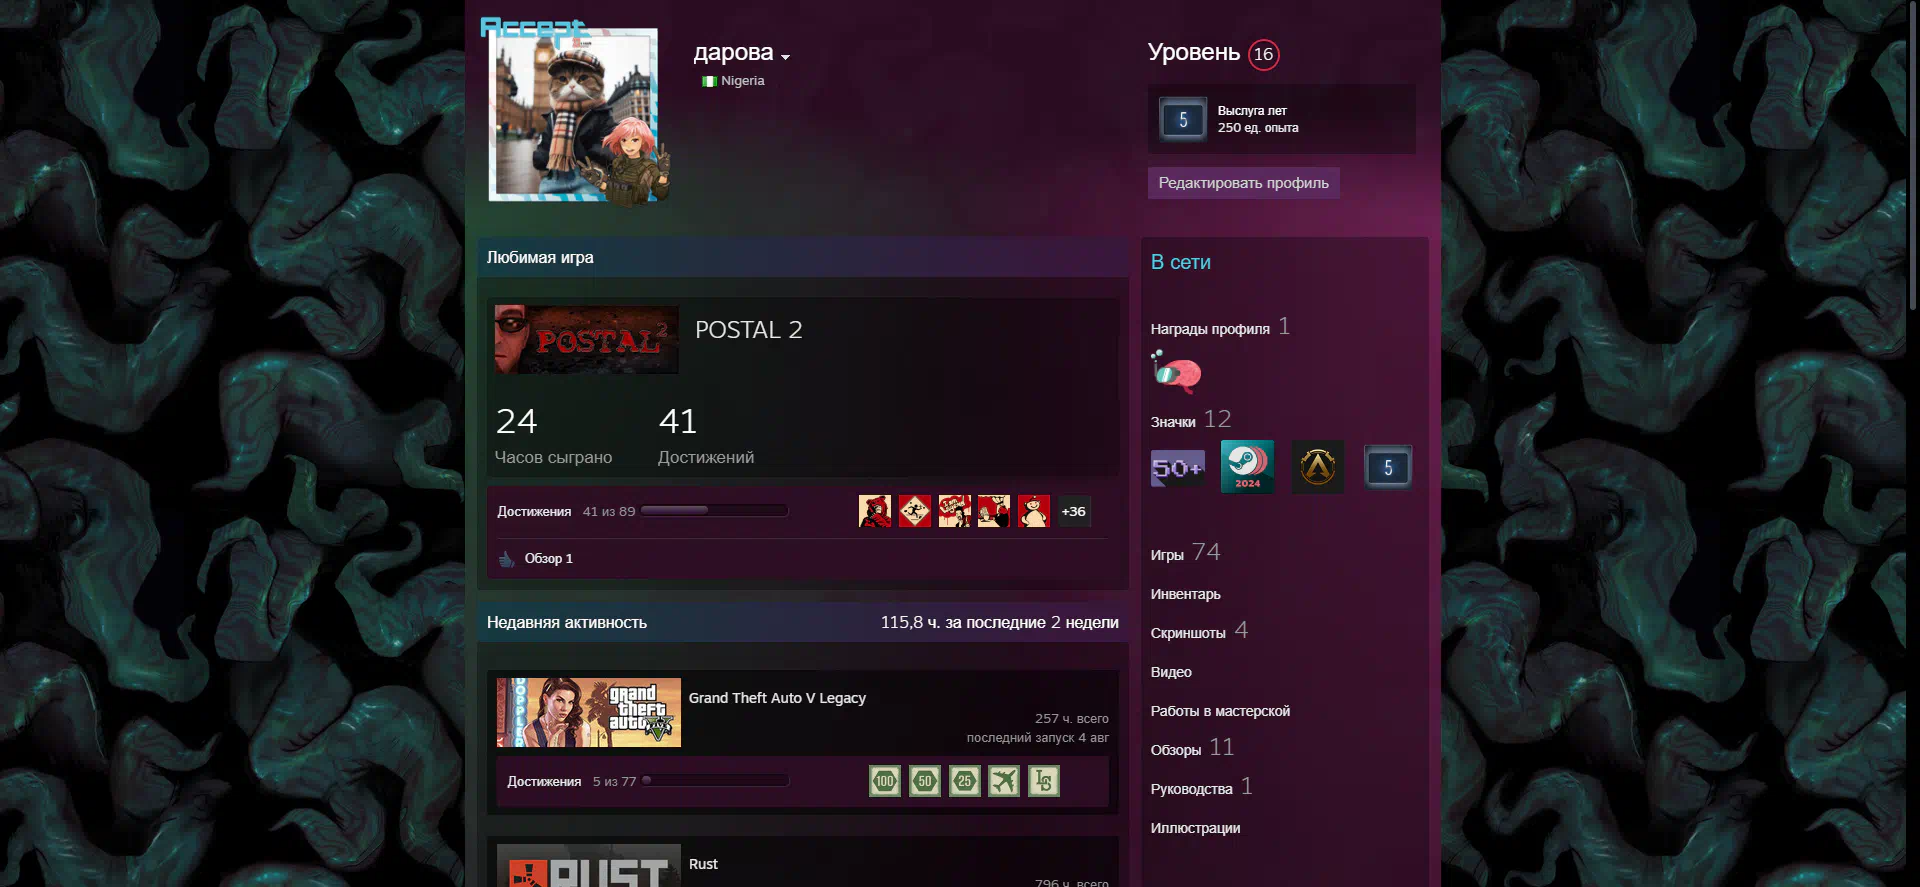
Task: Click Редактировать профиль button
Action: (1243, 183)
